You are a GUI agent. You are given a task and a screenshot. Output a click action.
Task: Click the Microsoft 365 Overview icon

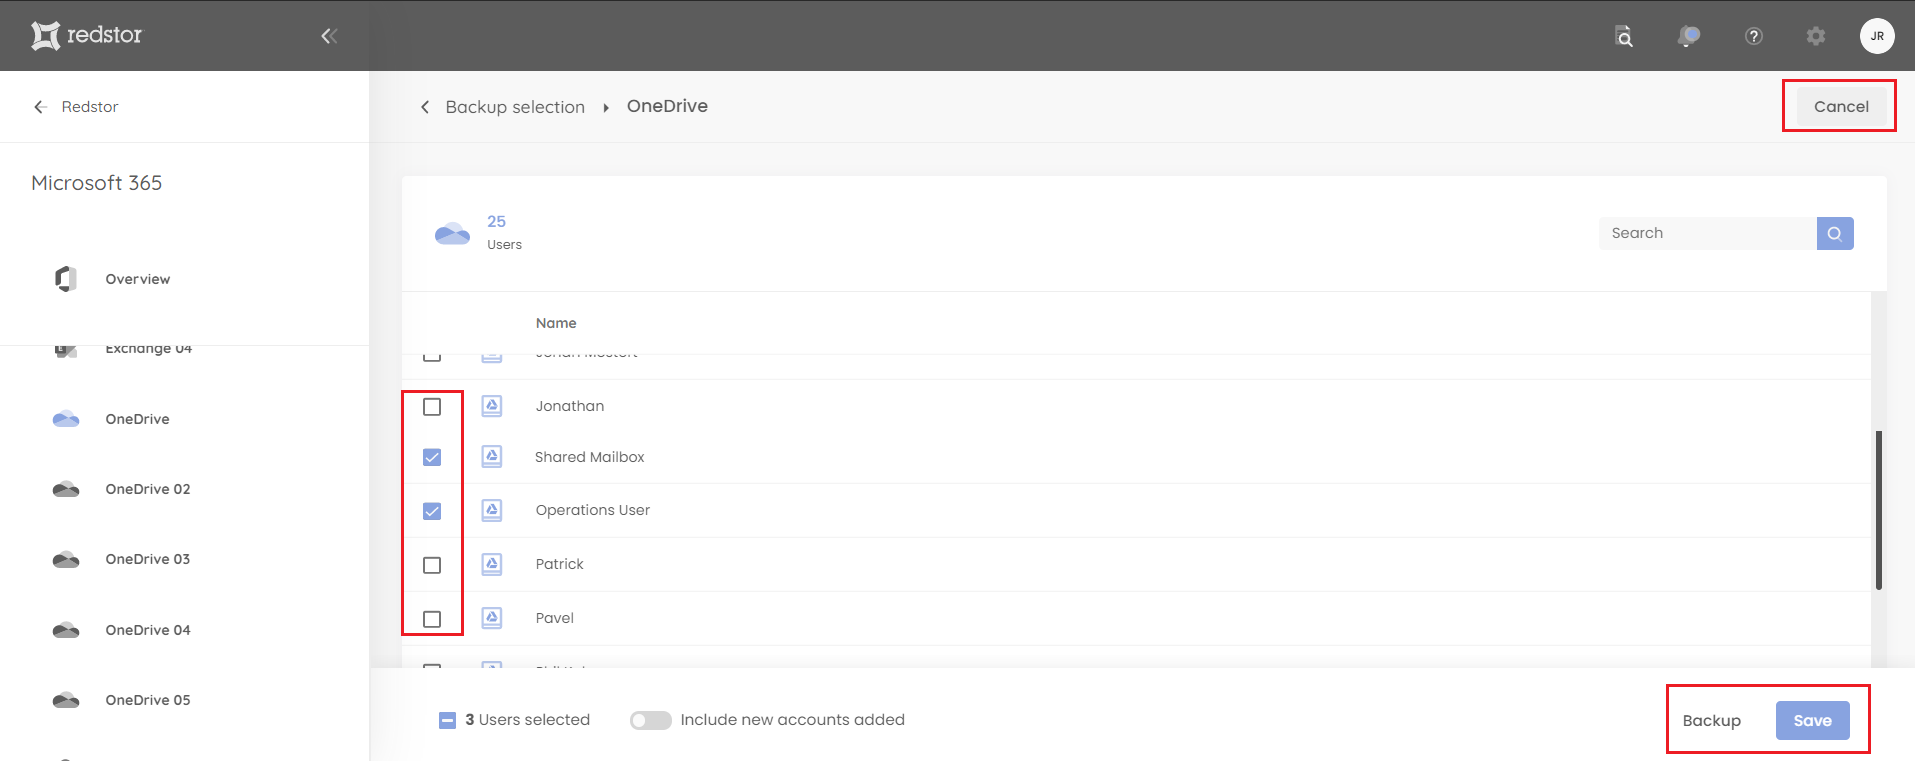point(66,279)
